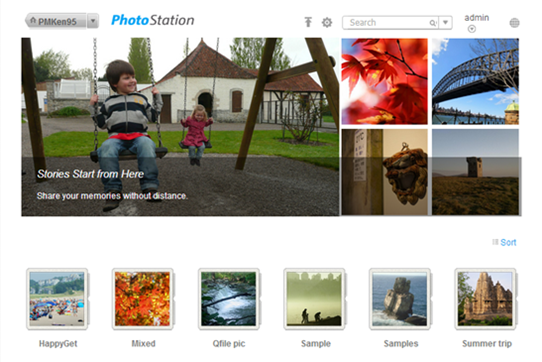Image resolution: width=542 pixels, height=362 pixels.
Task: Expand the admin user menu arrow
Action: tap(471, 29)
